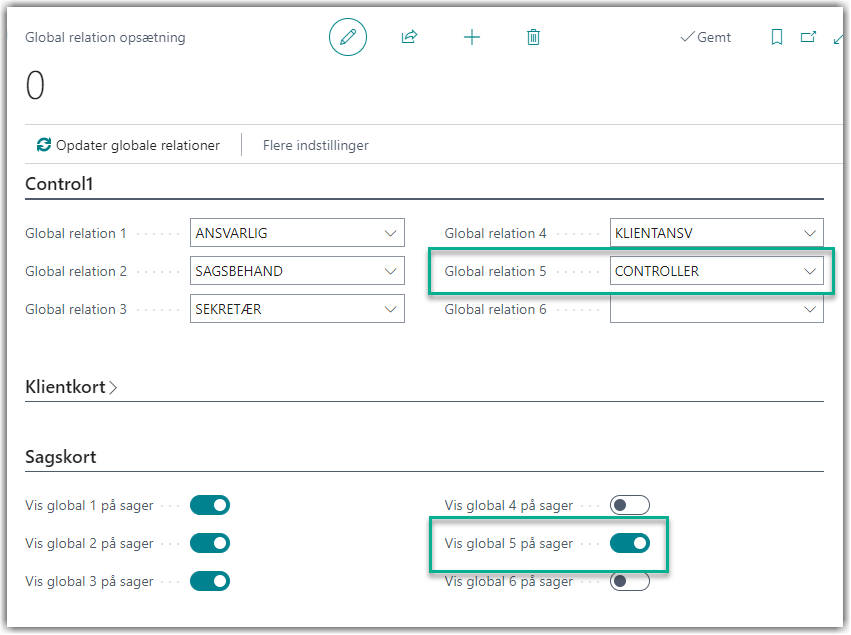Click the pencil edit icon

coord(348,37)
